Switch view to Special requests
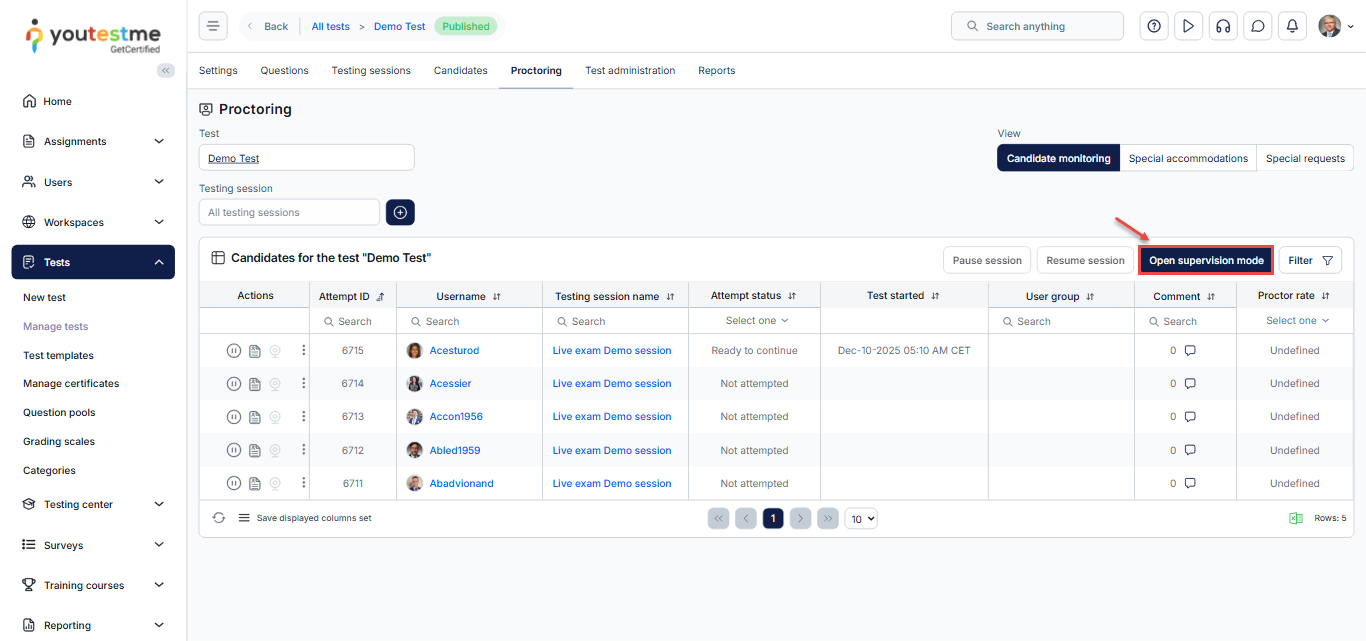 [1305, 158]
